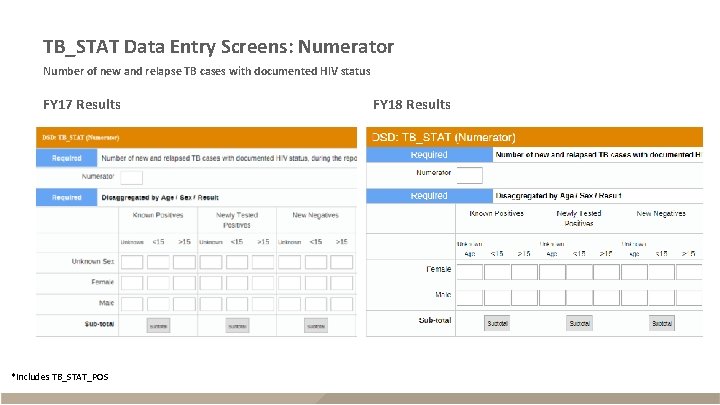Click the FY17 Numerator input box

[x=132, y=177]
